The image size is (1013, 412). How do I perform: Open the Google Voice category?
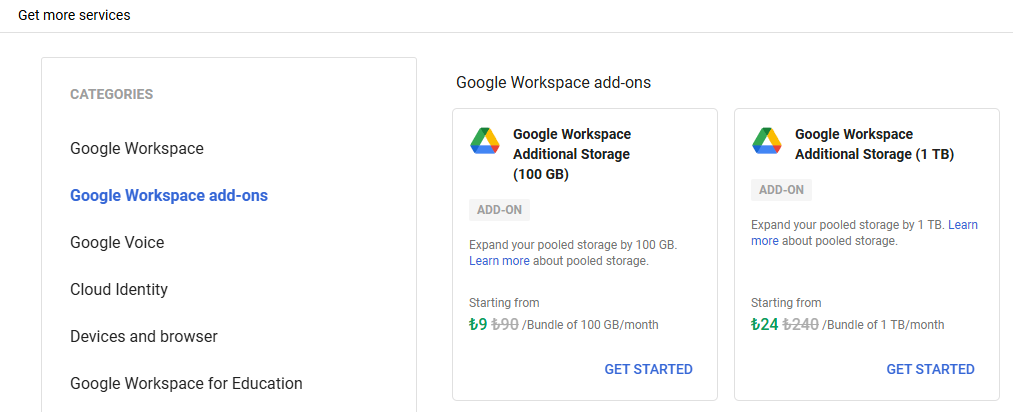point(117,242)
